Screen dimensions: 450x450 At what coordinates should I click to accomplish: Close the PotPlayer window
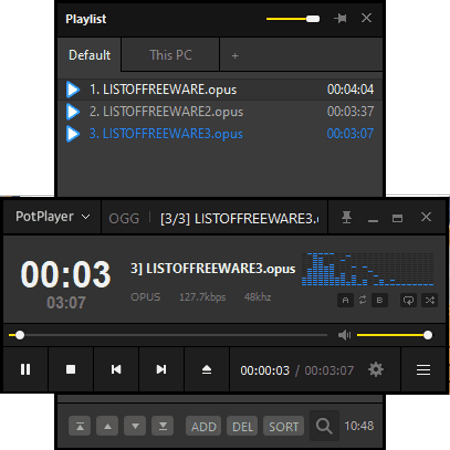(426, 217)
